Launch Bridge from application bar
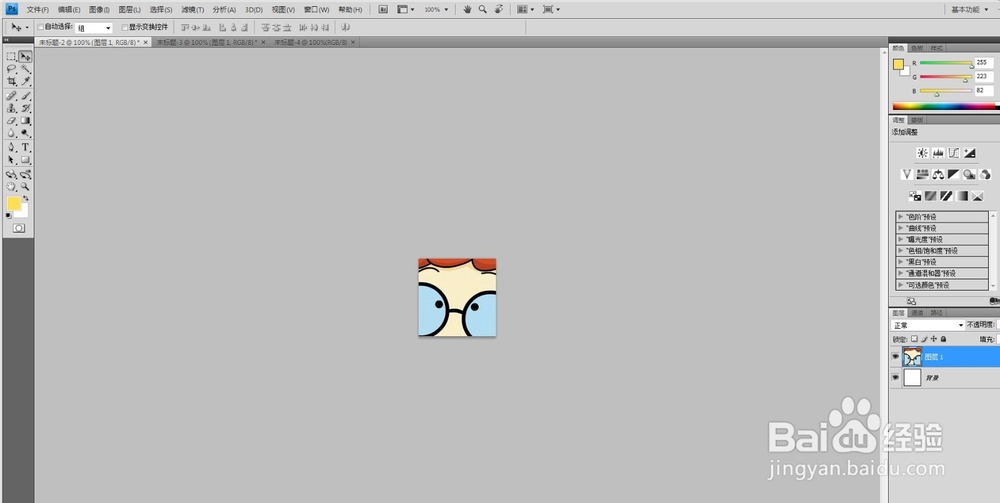Viewport: 1000px width, 503px height. tap(383, 10)
